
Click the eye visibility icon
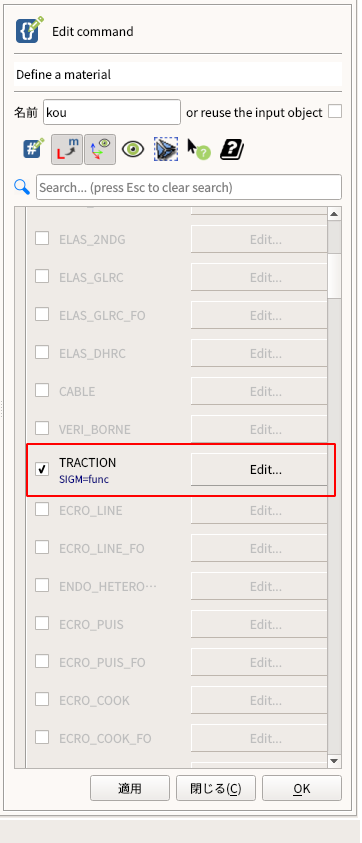[133, 149]
